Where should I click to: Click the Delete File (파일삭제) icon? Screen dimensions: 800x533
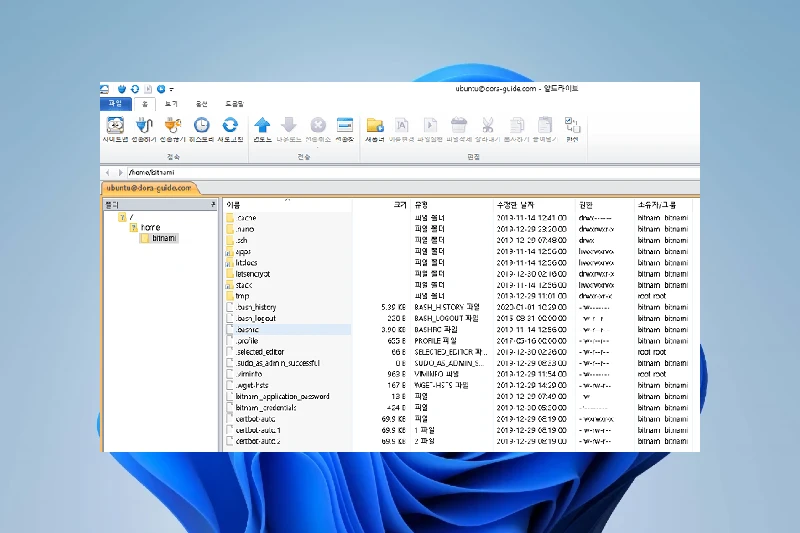[459, 129]
